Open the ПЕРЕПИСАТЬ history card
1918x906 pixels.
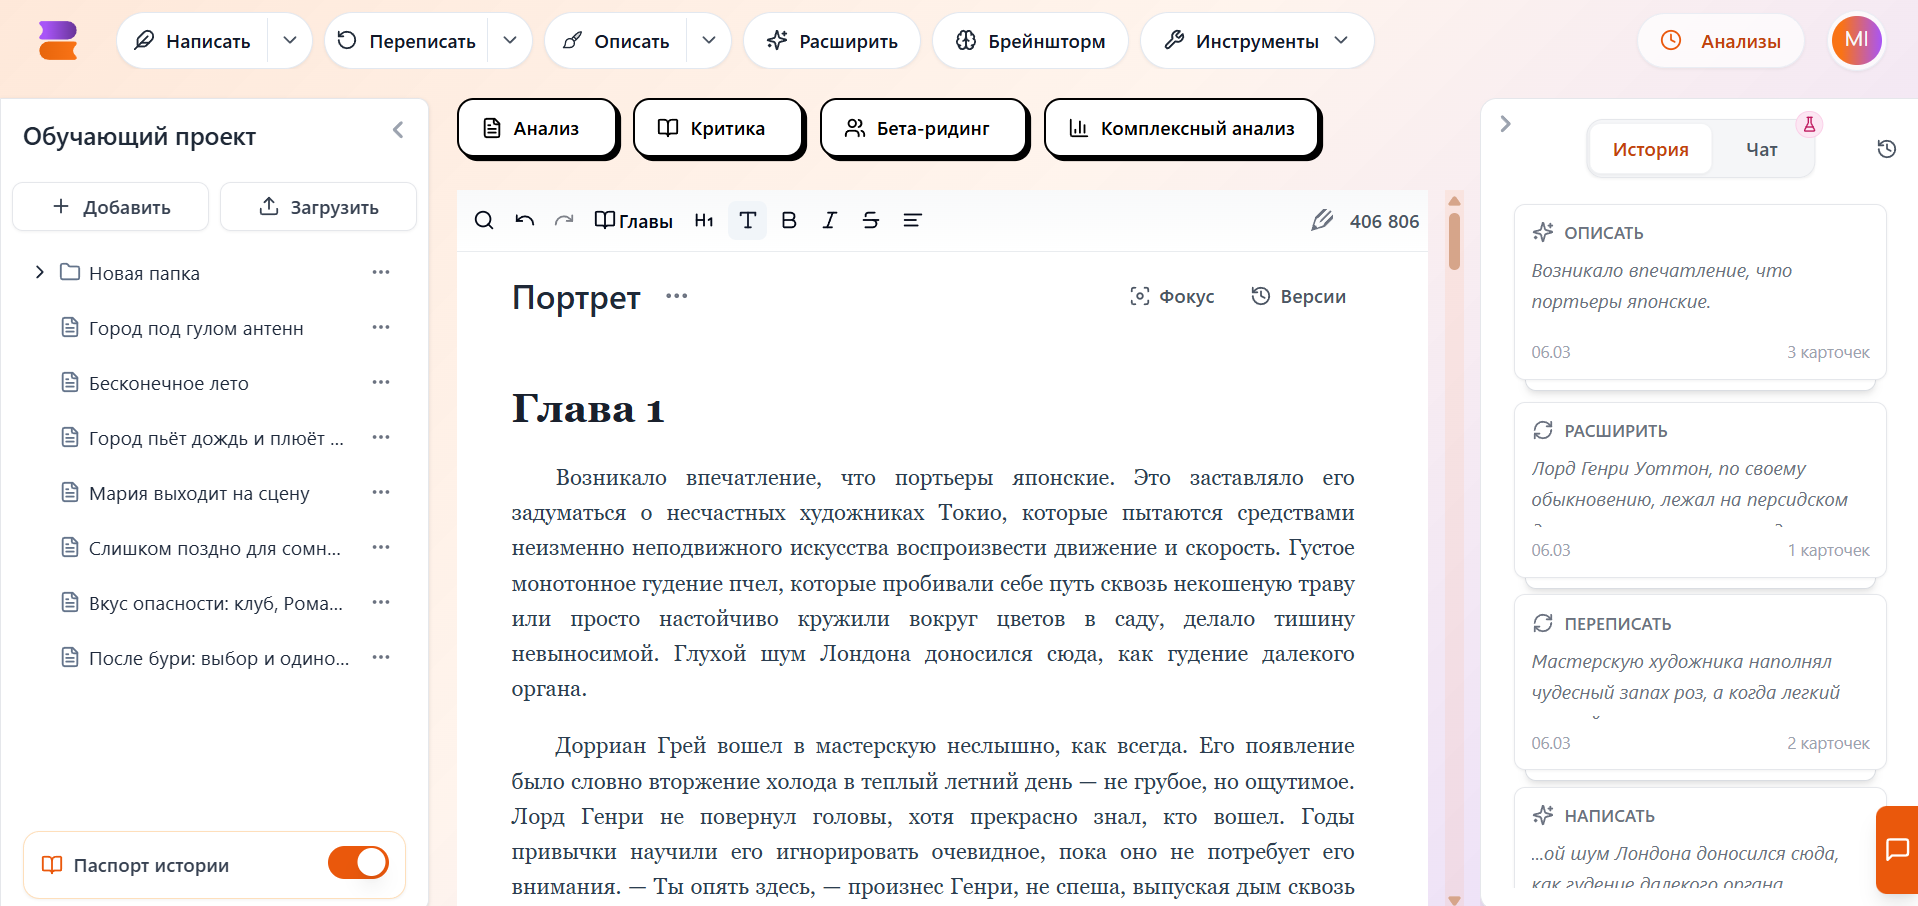pyautogui.click(x=1700, y=683)
